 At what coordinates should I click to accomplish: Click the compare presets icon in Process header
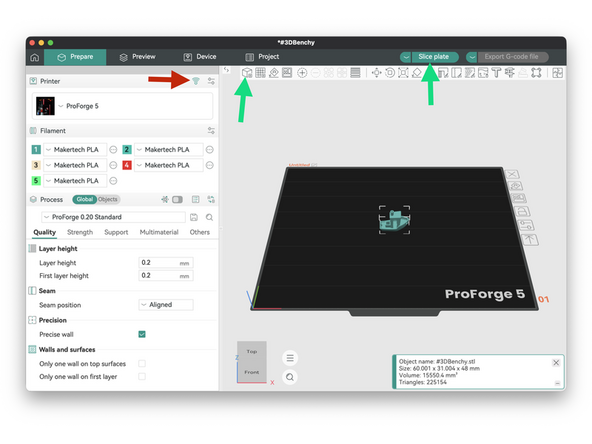pos(196,199)
